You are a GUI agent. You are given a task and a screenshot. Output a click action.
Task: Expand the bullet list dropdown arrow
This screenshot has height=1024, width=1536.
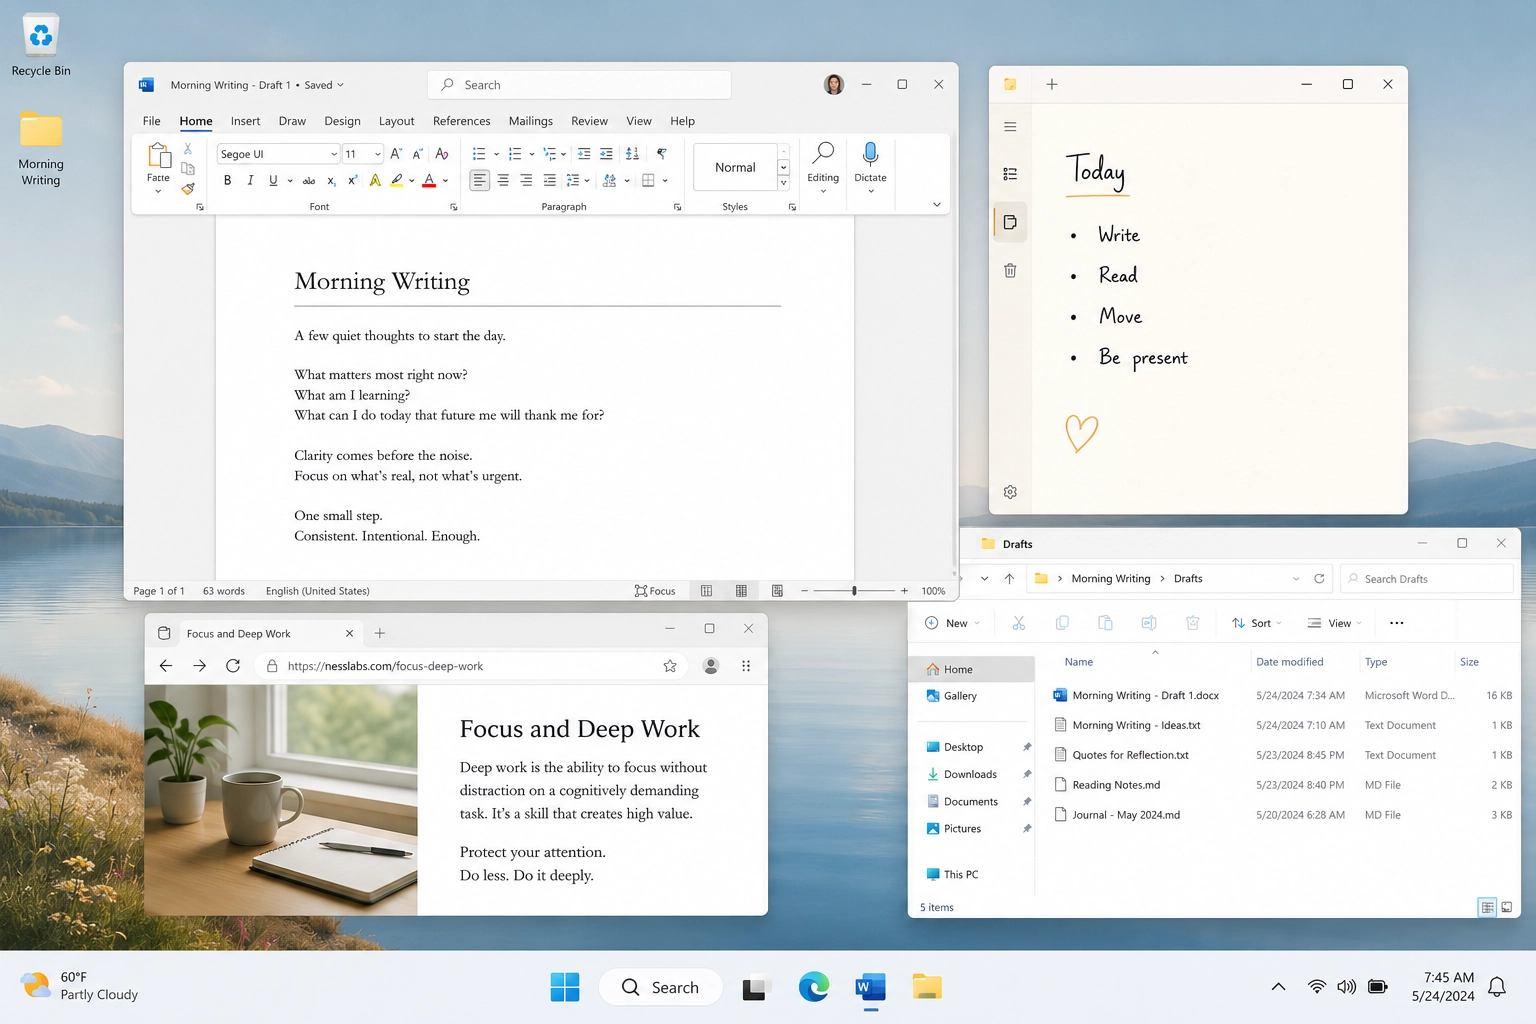click(496, 154)
